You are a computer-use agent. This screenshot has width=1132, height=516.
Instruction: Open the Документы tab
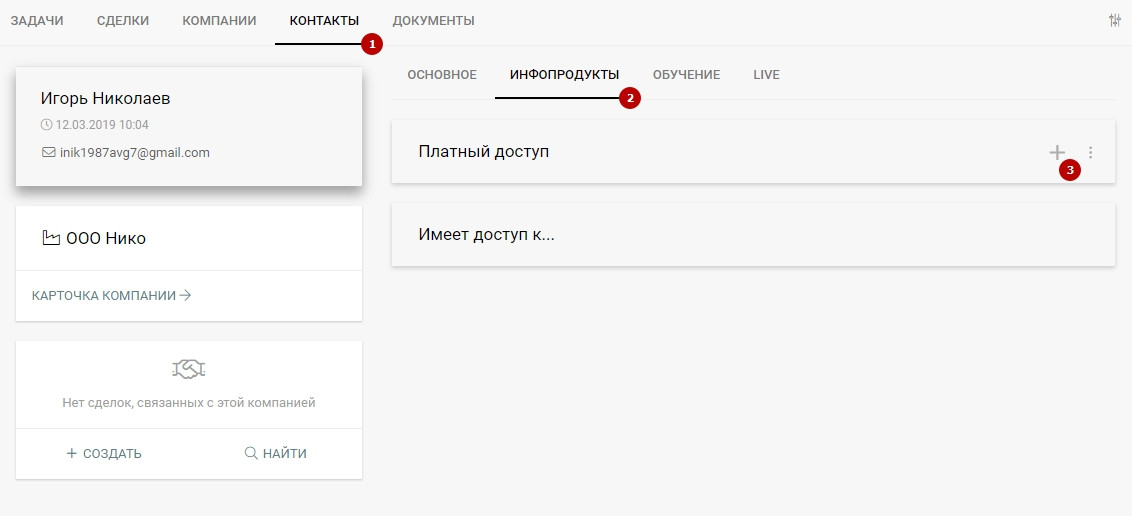(x=433, y=21)
